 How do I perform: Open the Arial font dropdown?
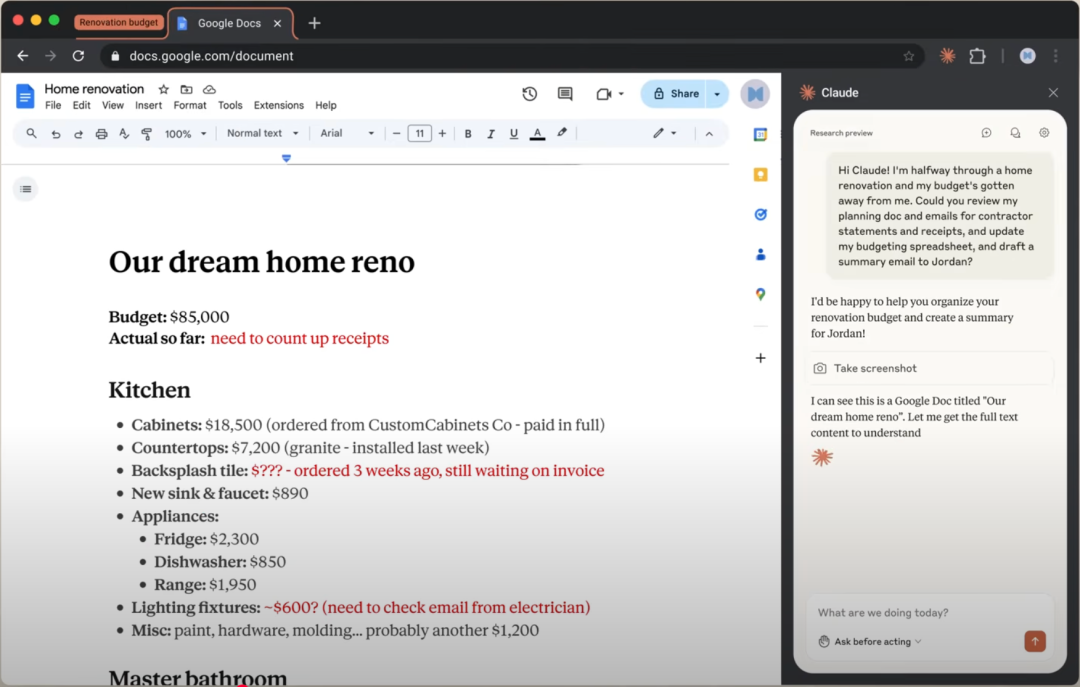pyautogui.click(x=346, y=133)
